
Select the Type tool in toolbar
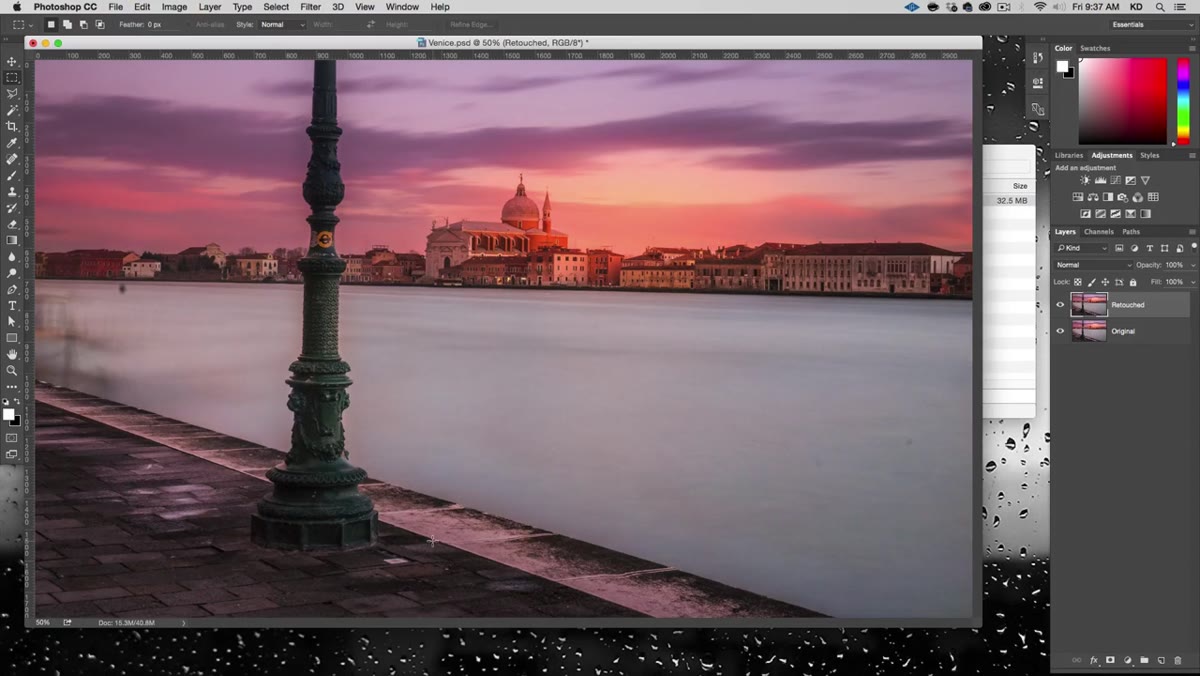[12, 306]
